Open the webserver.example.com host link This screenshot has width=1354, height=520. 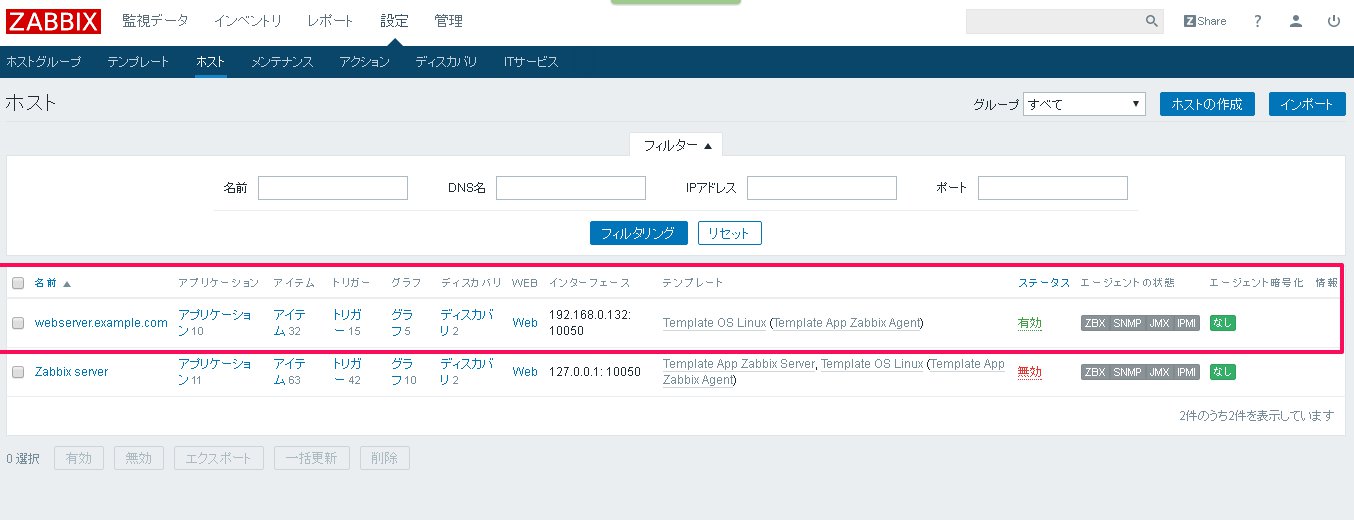(x=101, y=323)
